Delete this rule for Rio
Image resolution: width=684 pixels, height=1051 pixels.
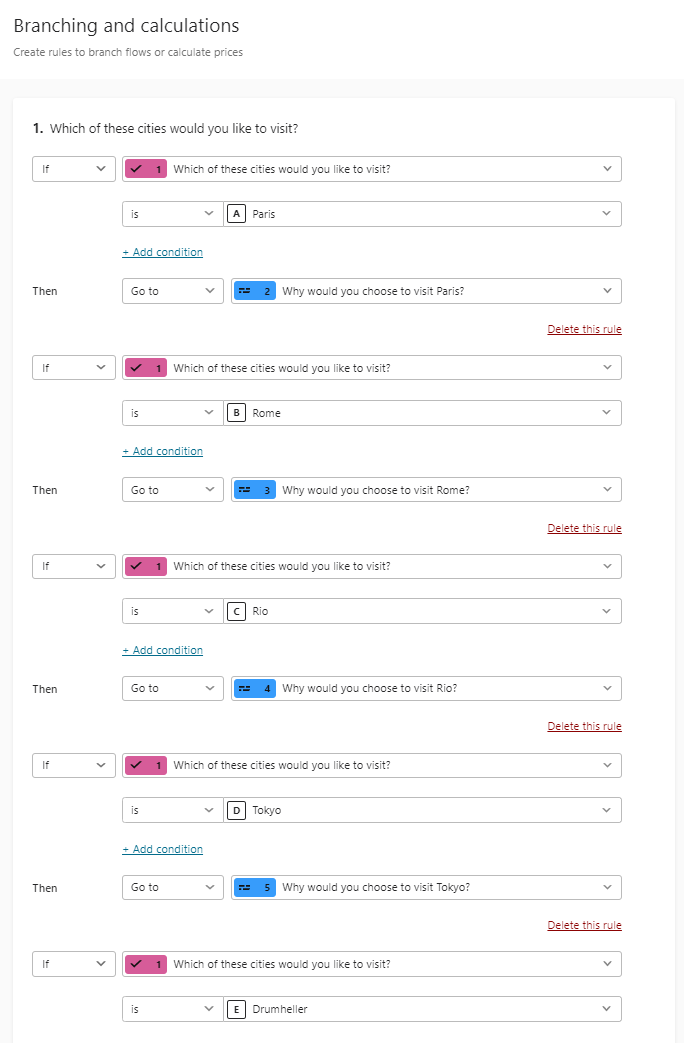[x=584, y=727]
